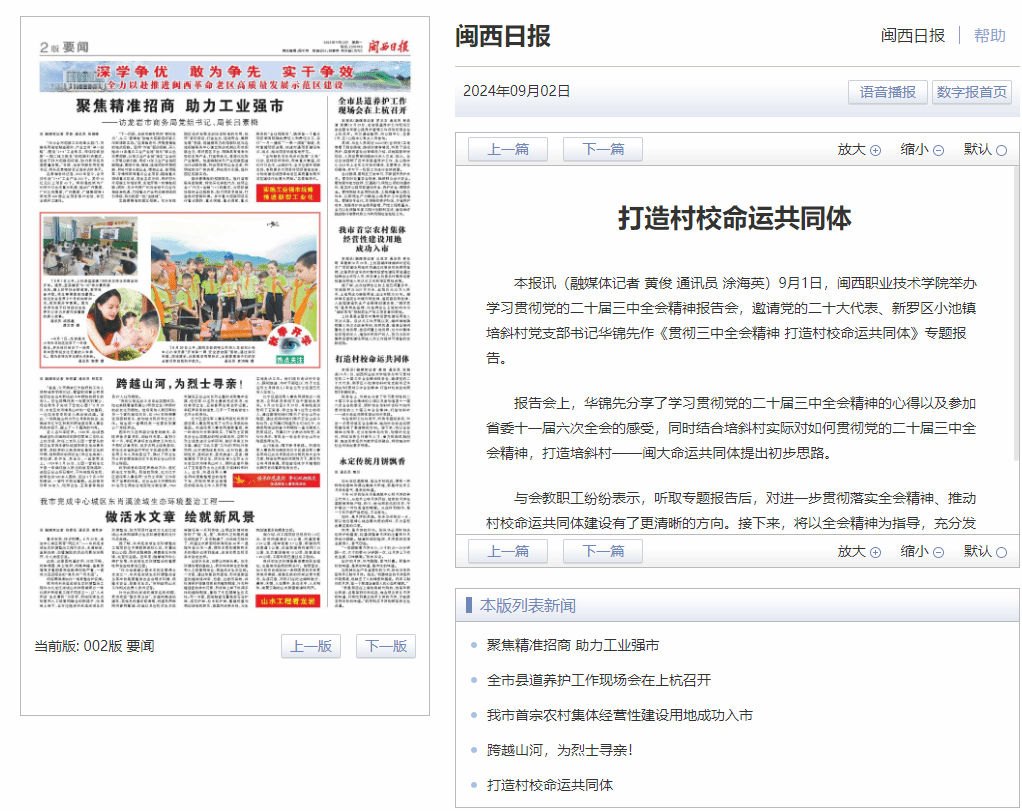The image size is (1022, 811).
Task: Click the bottom 缩小 zoom-out minus icon
Action: tap(938, 552)
